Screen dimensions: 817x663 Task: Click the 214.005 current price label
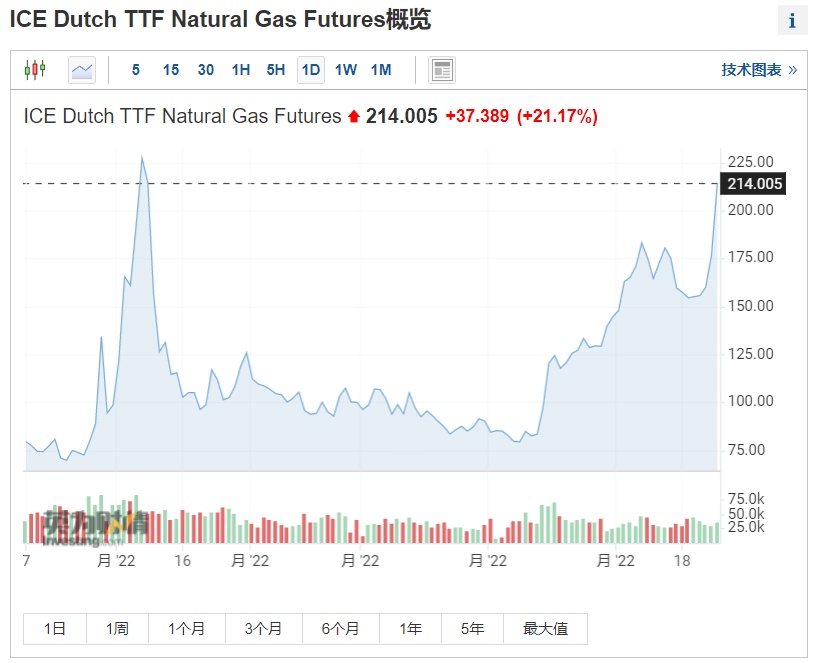754,184
